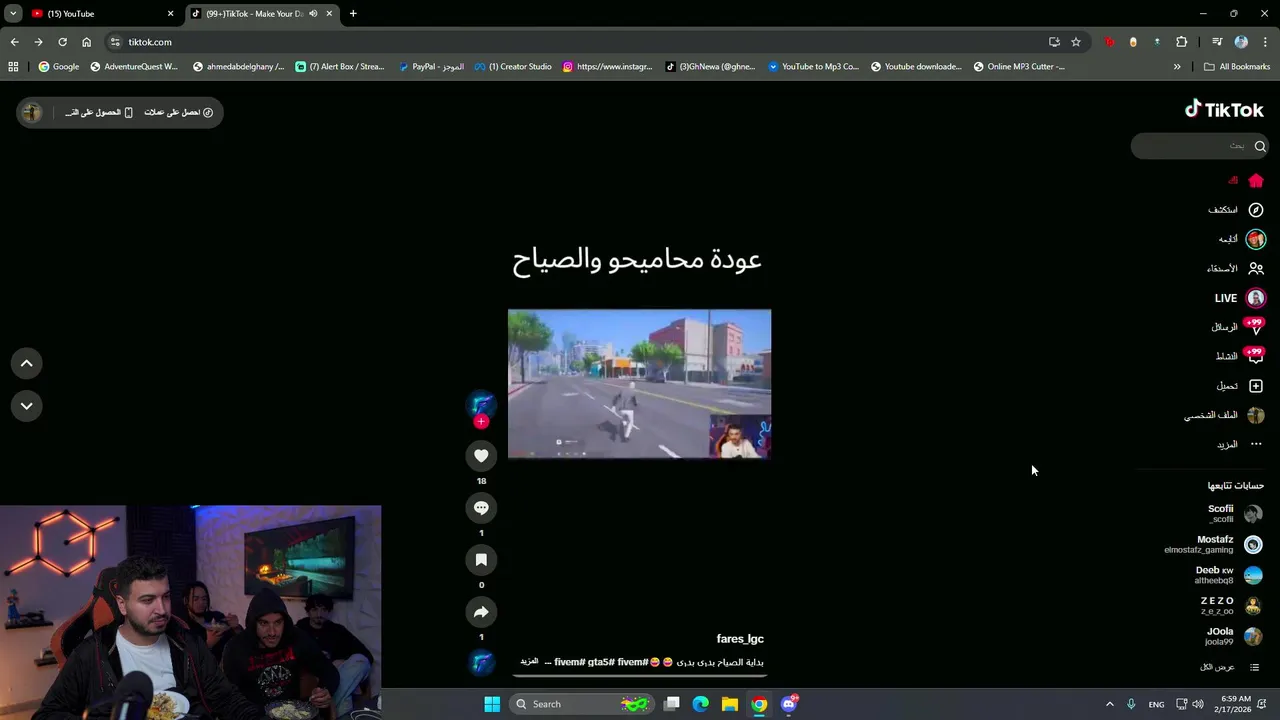
Task: Open Upload plus-square icon in sidebar
Action: click(1256, 386)
